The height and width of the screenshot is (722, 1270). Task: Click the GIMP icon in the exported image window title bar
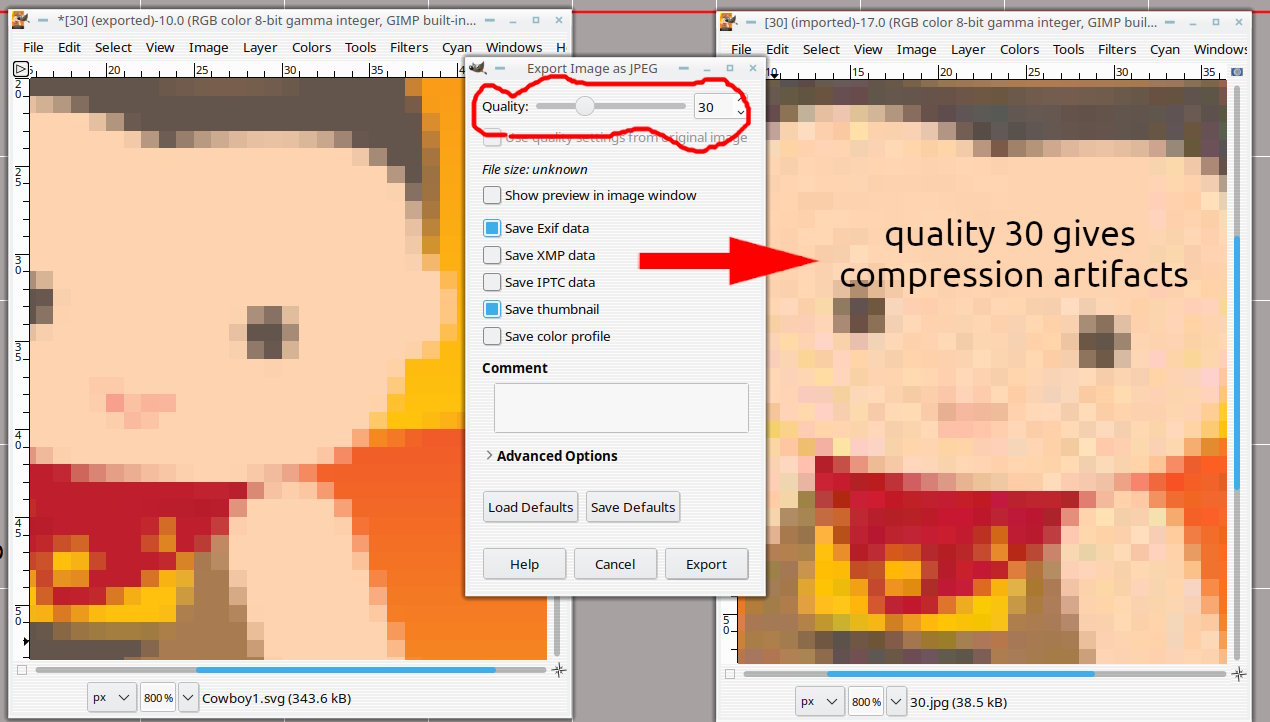click(22, 20)
